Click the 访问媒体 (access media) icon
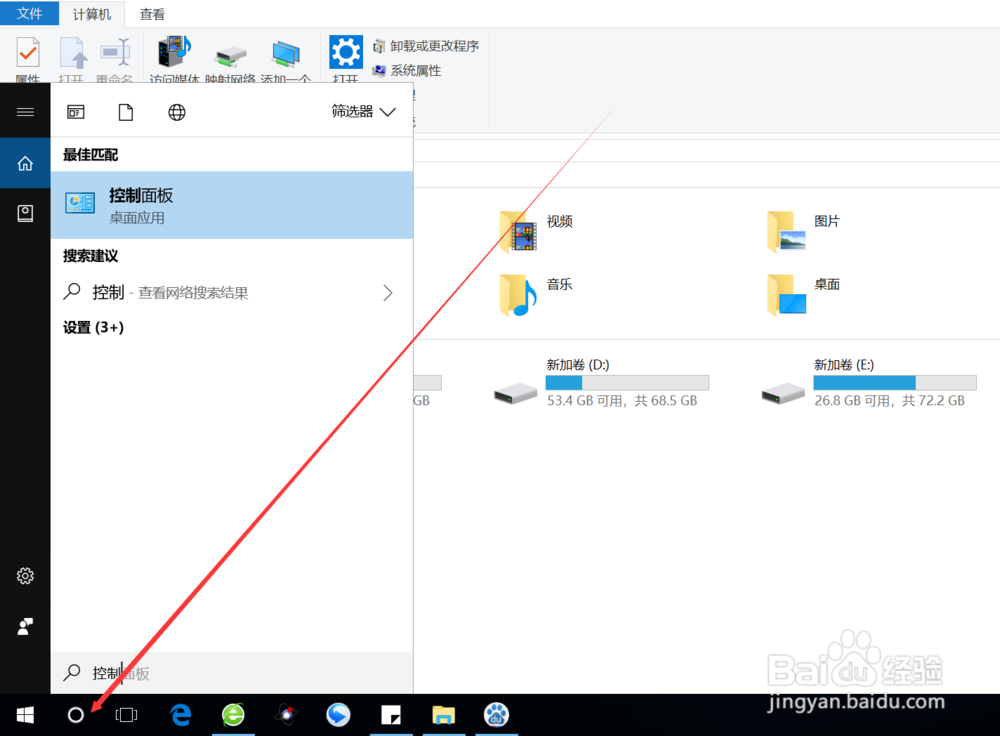Screen dimensions: 1000x736 173,50
